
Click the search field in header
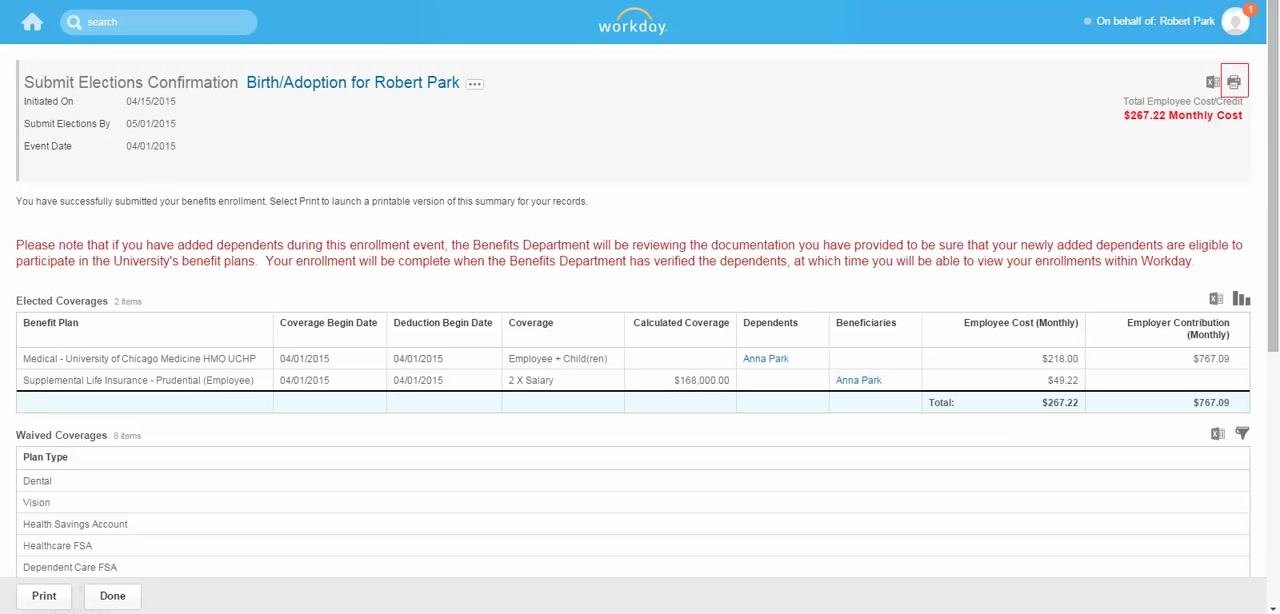tap(158, 22)
